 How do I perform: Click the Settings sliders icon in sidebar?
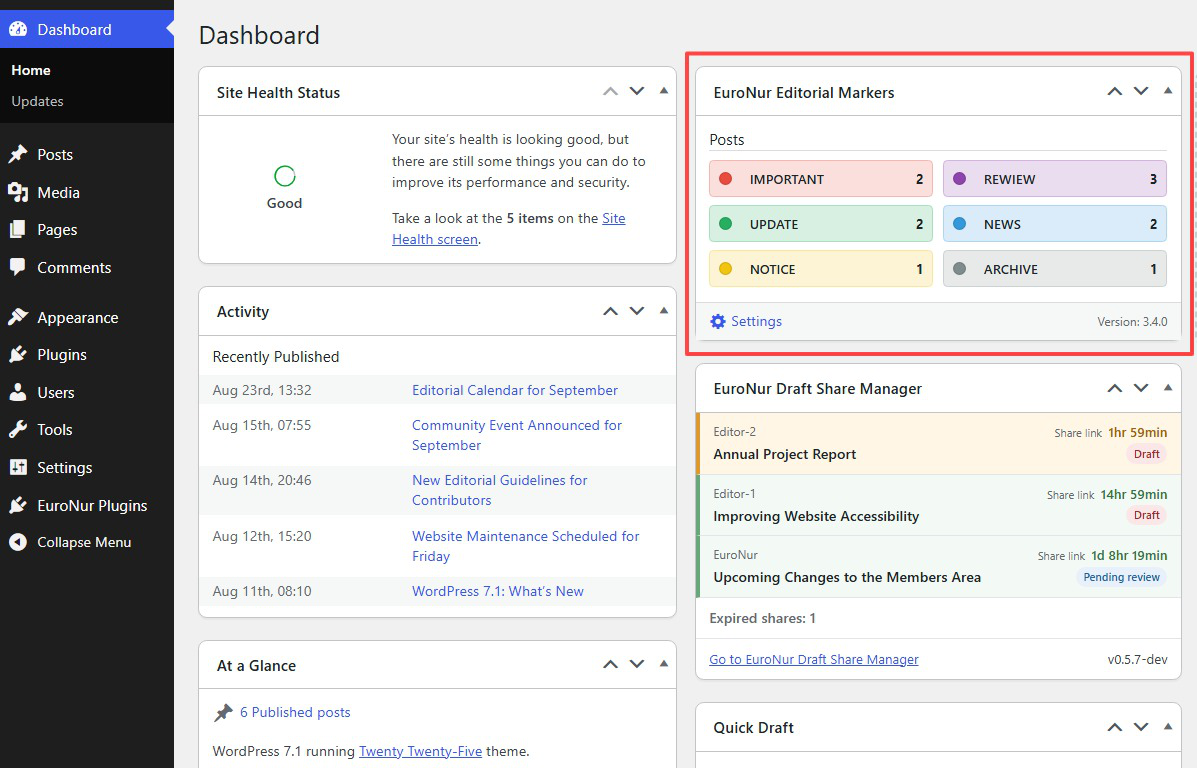coord(18,467)
